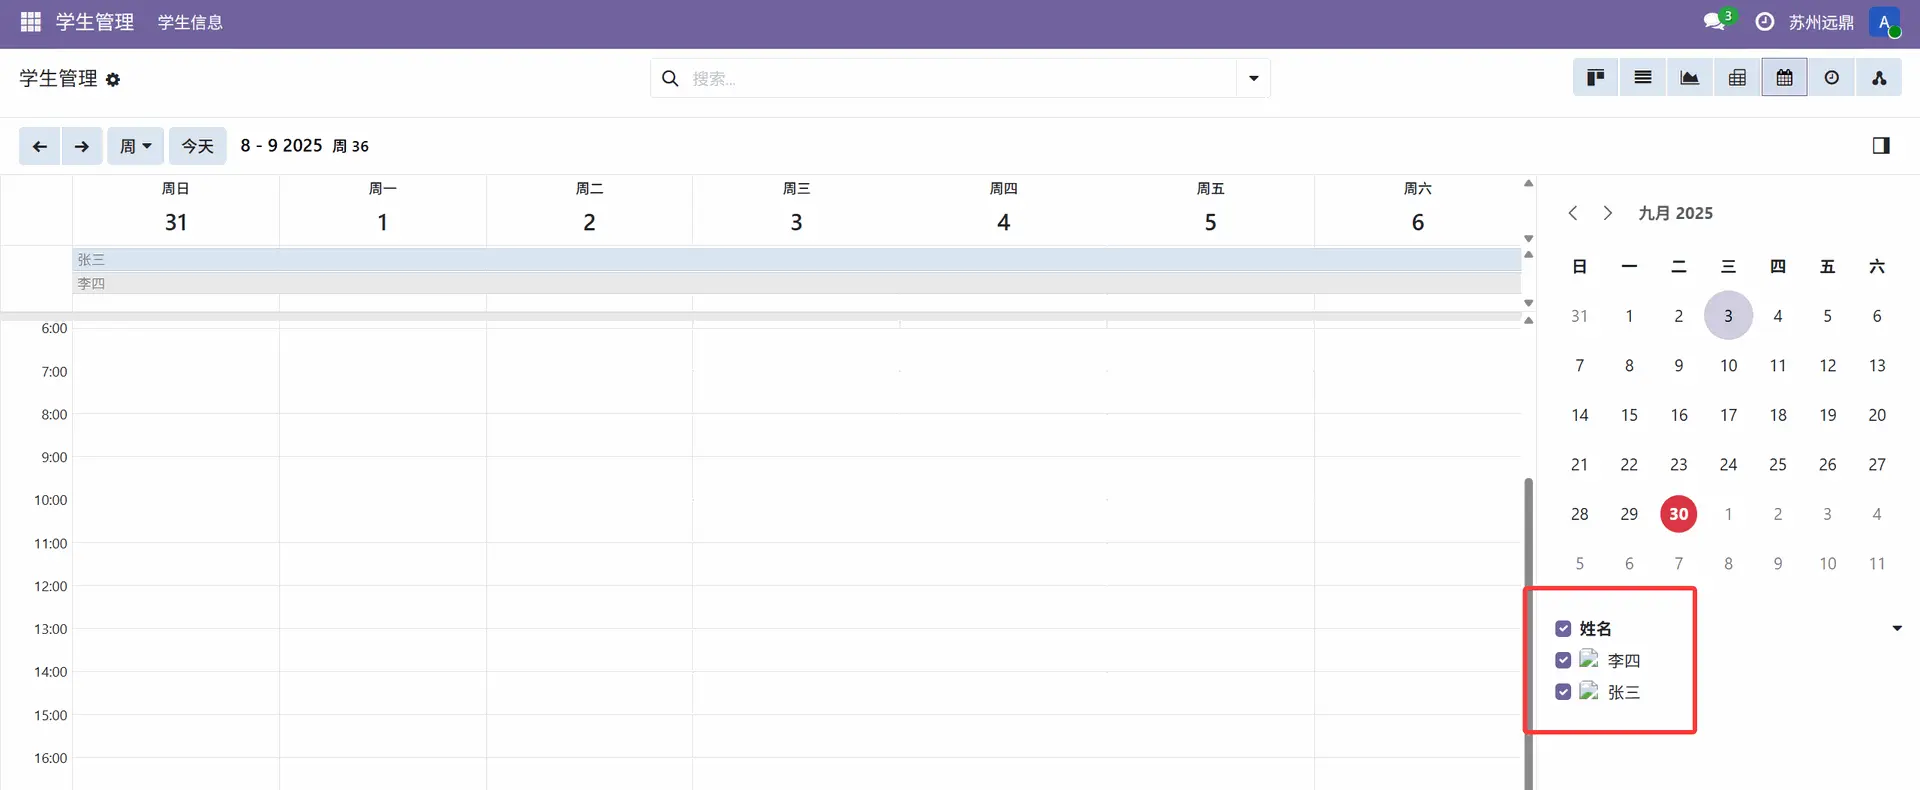Uncheck the 姓名 select-all checkbox
Screen dimensions: 1920x790
1563,629
